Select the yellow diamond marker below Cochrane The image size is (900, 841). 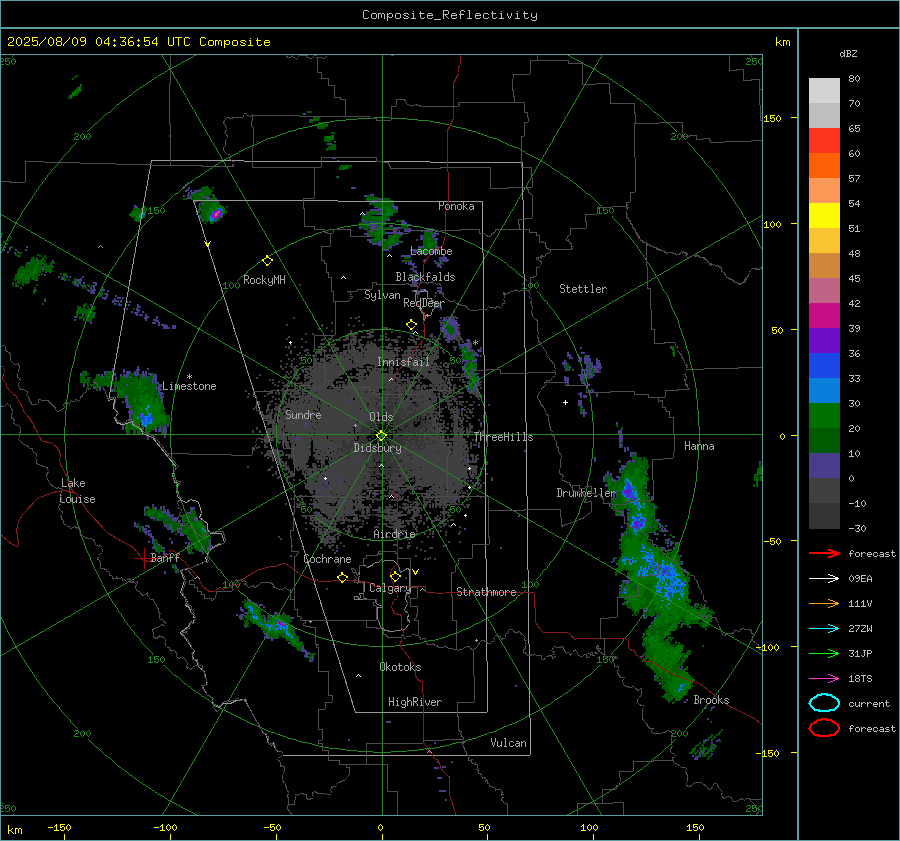[x=343, y=577]
